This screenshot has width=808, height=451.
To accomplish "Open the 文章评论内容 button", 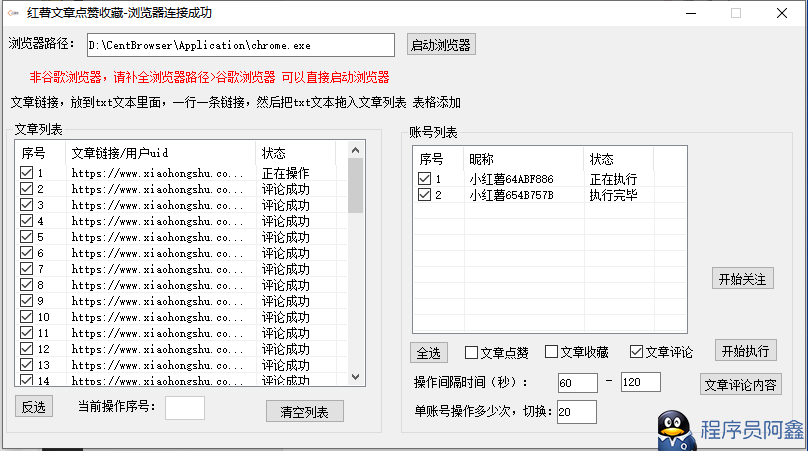I will pos(740,385).
